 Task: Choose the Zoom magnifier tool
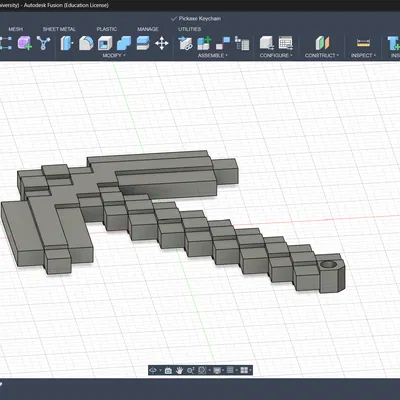[190, 370]
